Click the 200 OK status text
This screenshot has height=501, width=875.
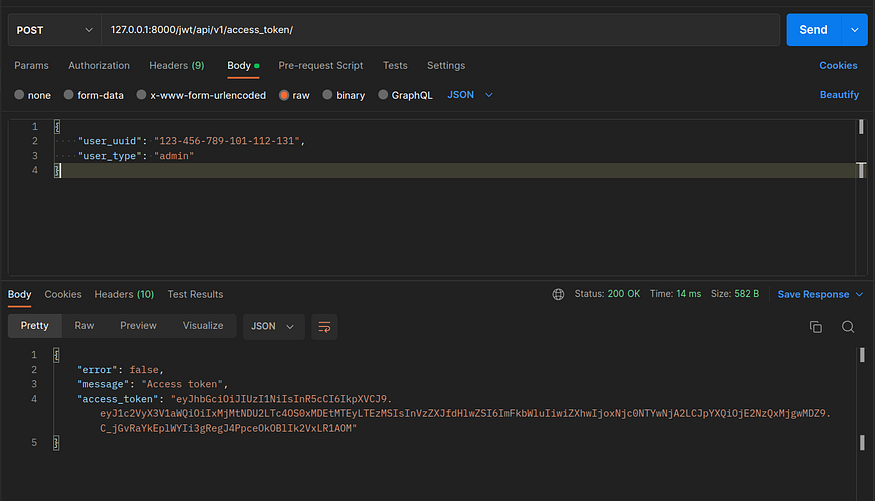click(x=624, y=294)
